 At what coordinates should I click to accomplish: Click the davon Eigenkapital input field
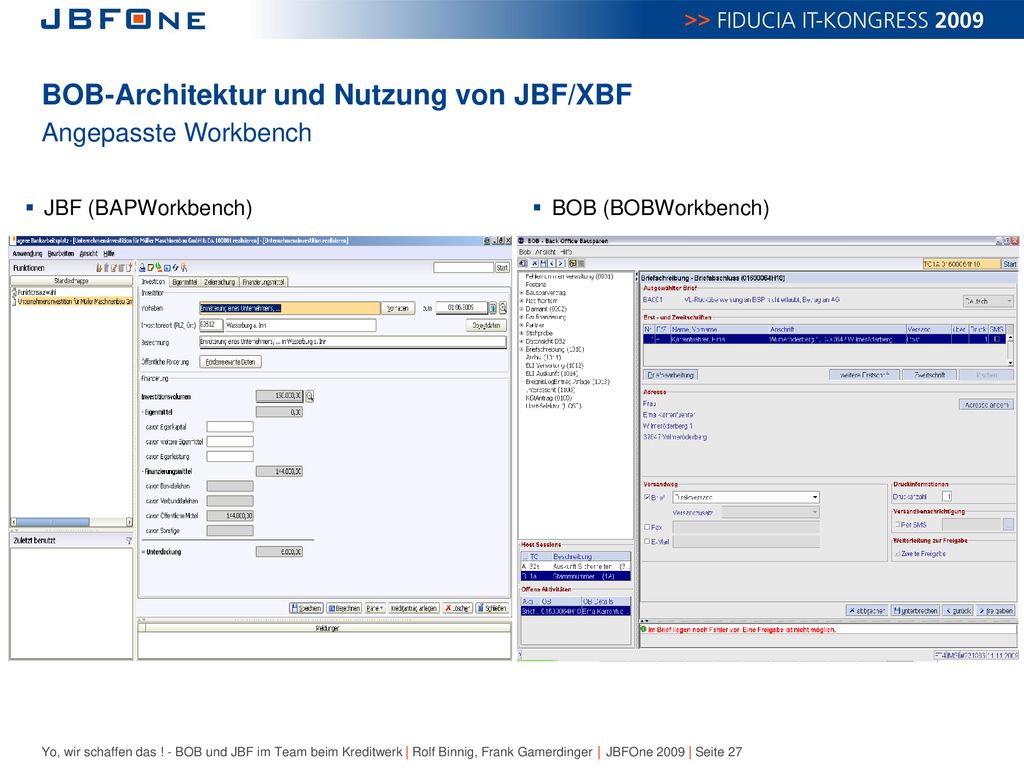[230, 426]
